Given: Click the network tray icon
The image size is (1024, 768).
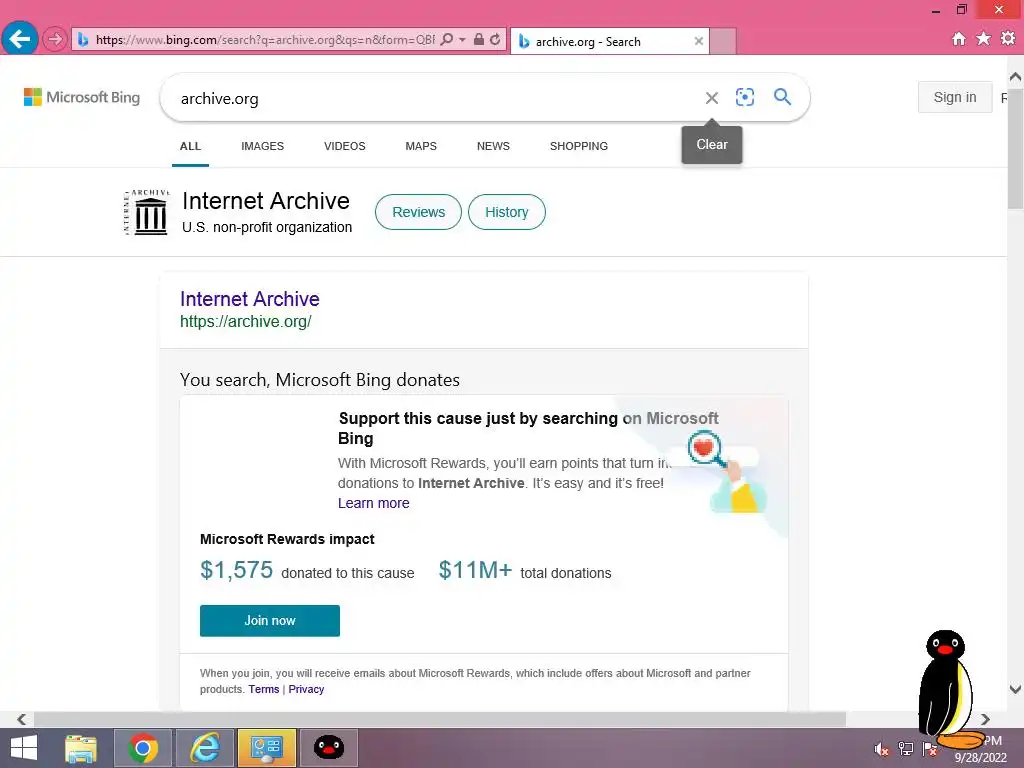Looking at the screenshot, I should [x=906, y=749].
